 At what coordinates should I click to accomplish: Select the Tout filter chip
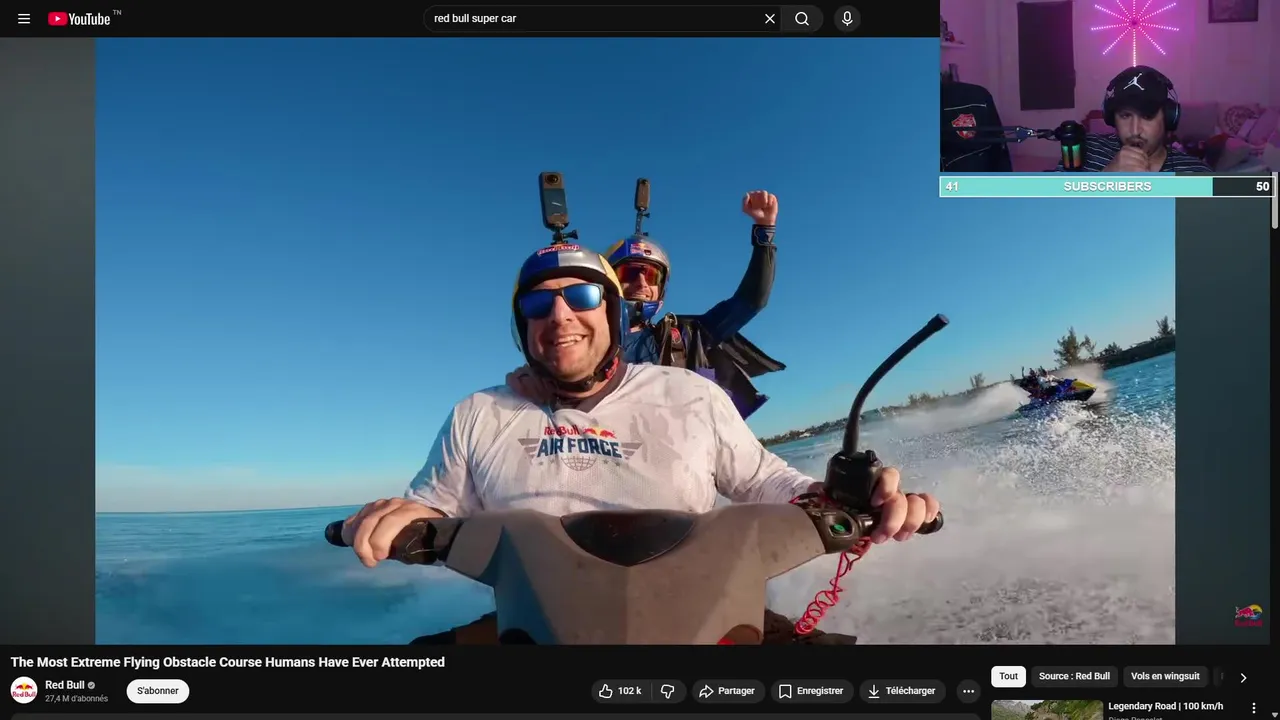click(1008, 676)
